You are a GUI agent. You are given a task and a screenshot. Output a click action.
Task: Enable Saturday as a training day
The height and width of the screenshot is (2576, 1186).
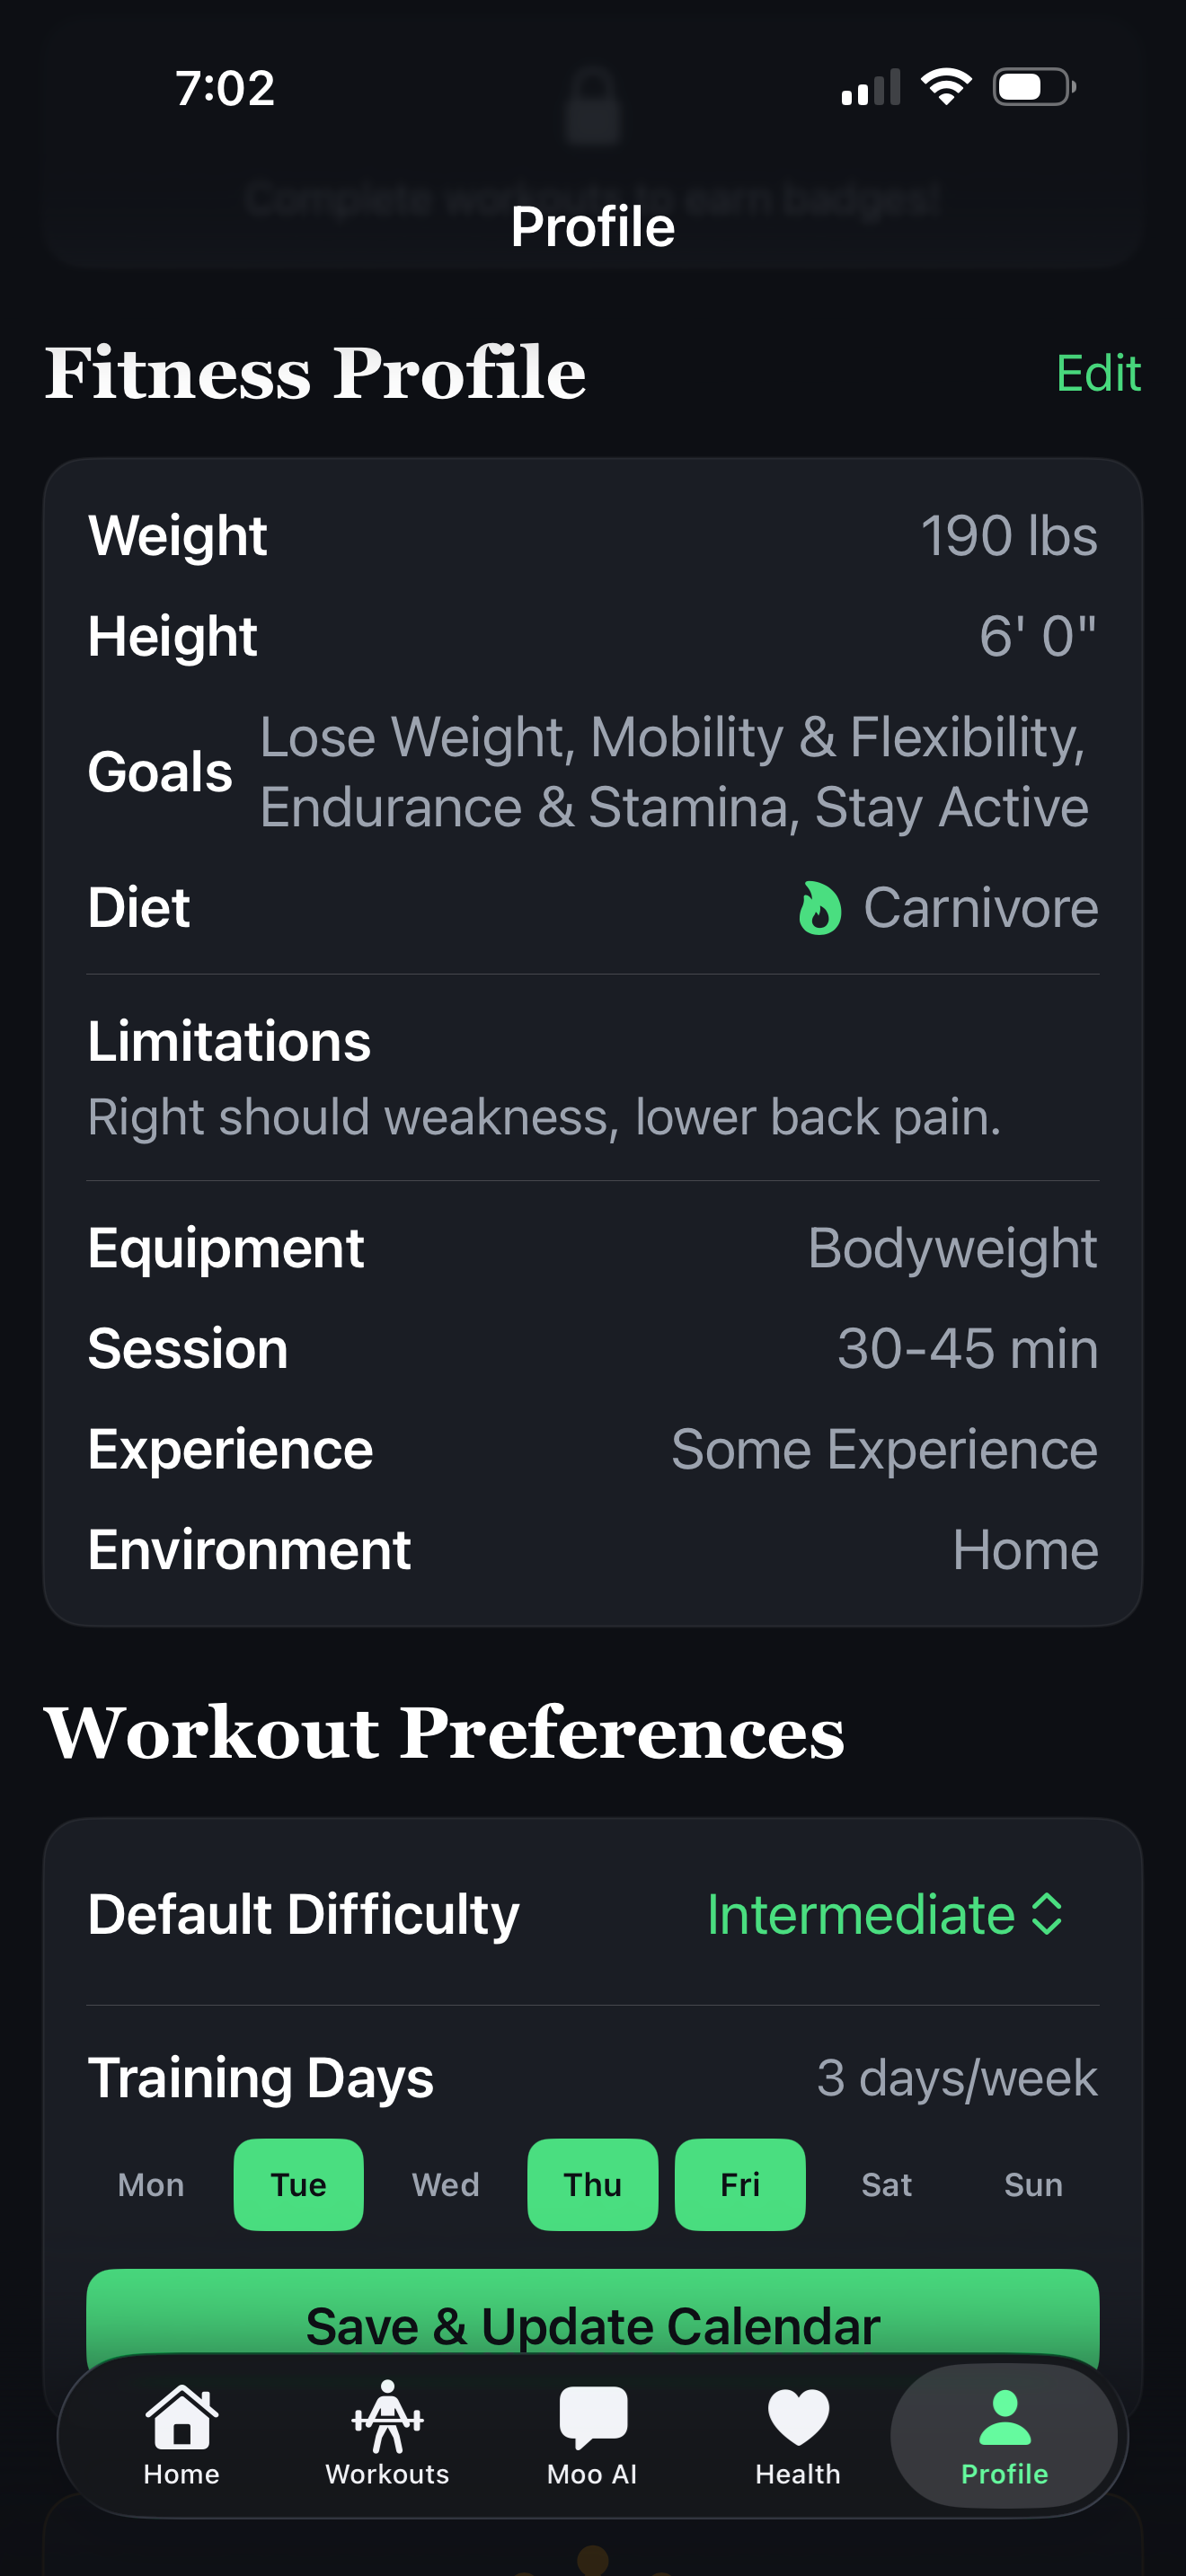tap(886, 2185)
